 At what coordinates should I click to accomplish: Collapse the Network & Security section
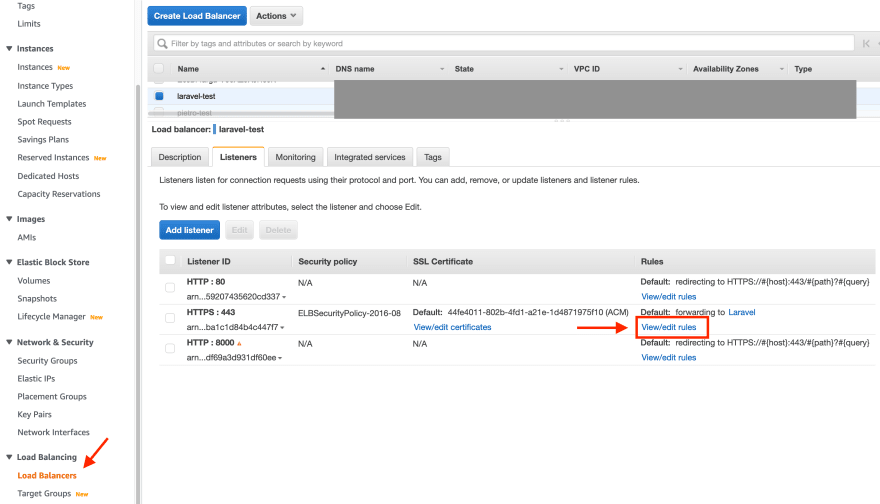tap(9, 342)
